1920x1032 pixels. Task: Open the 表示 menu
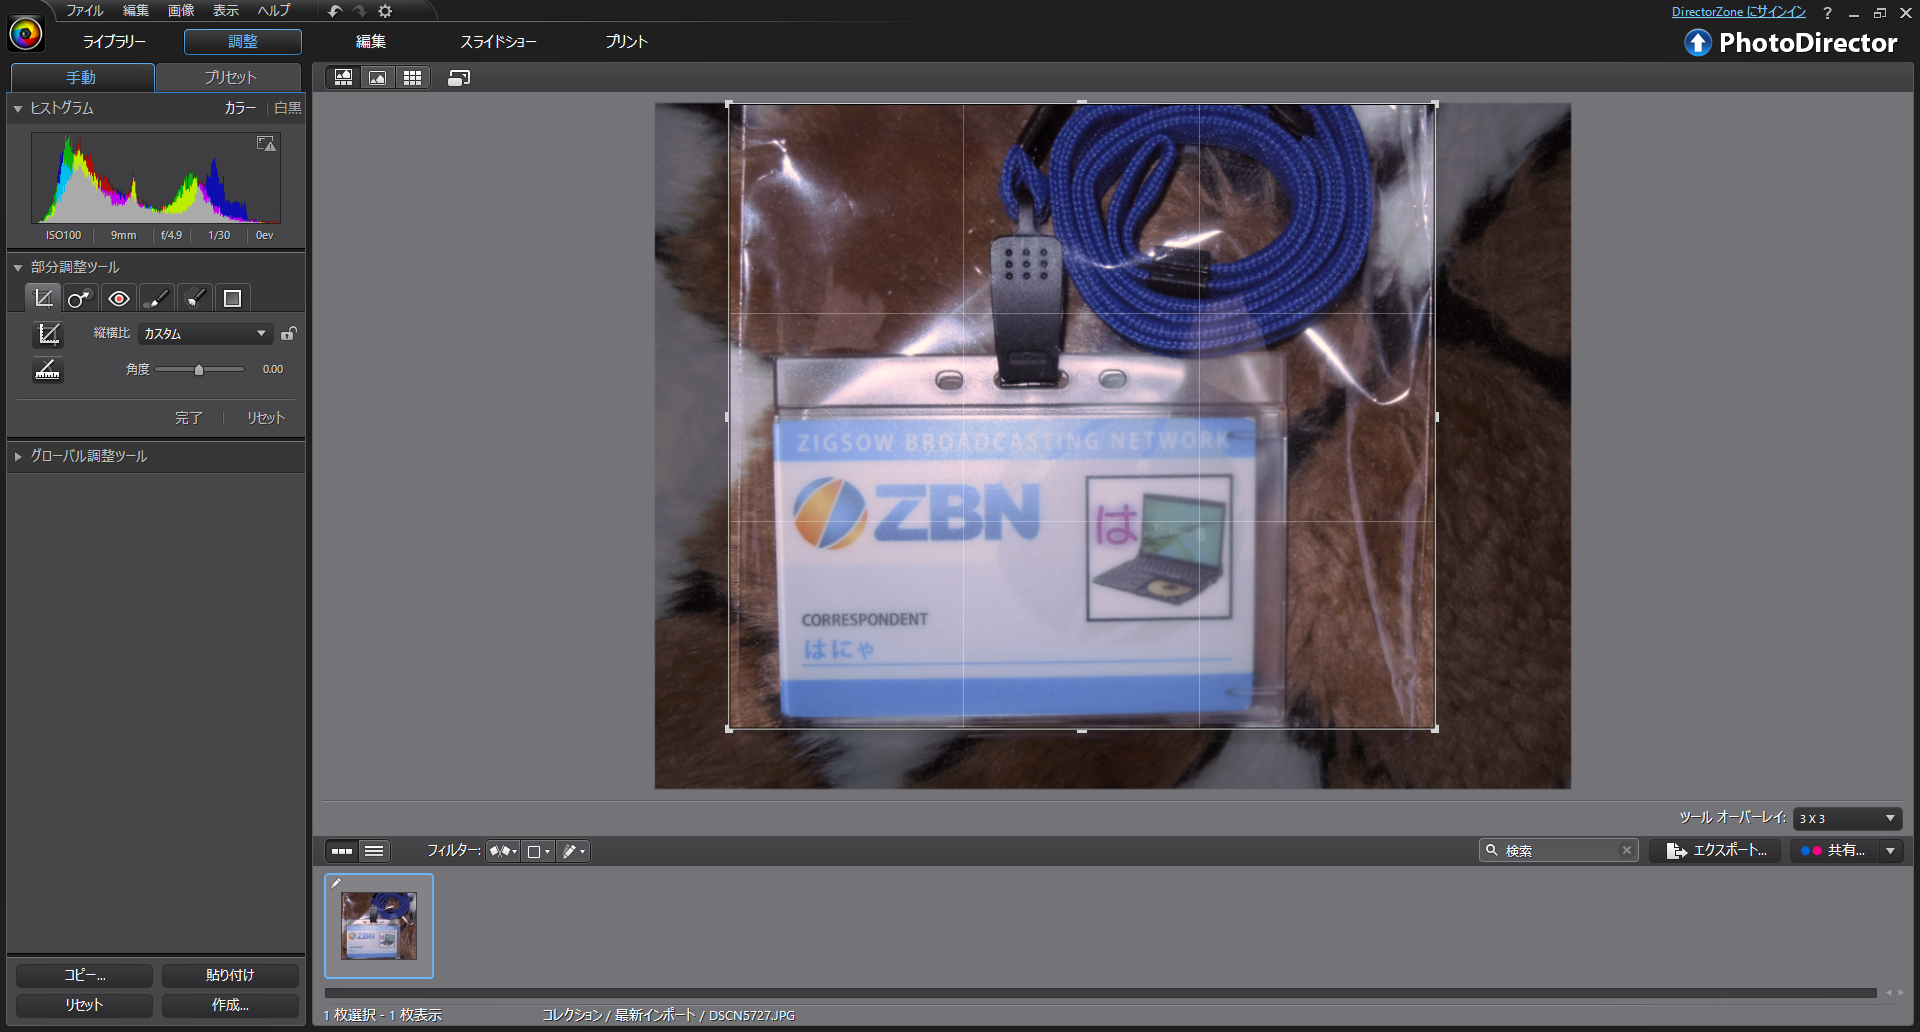point(226,11)
